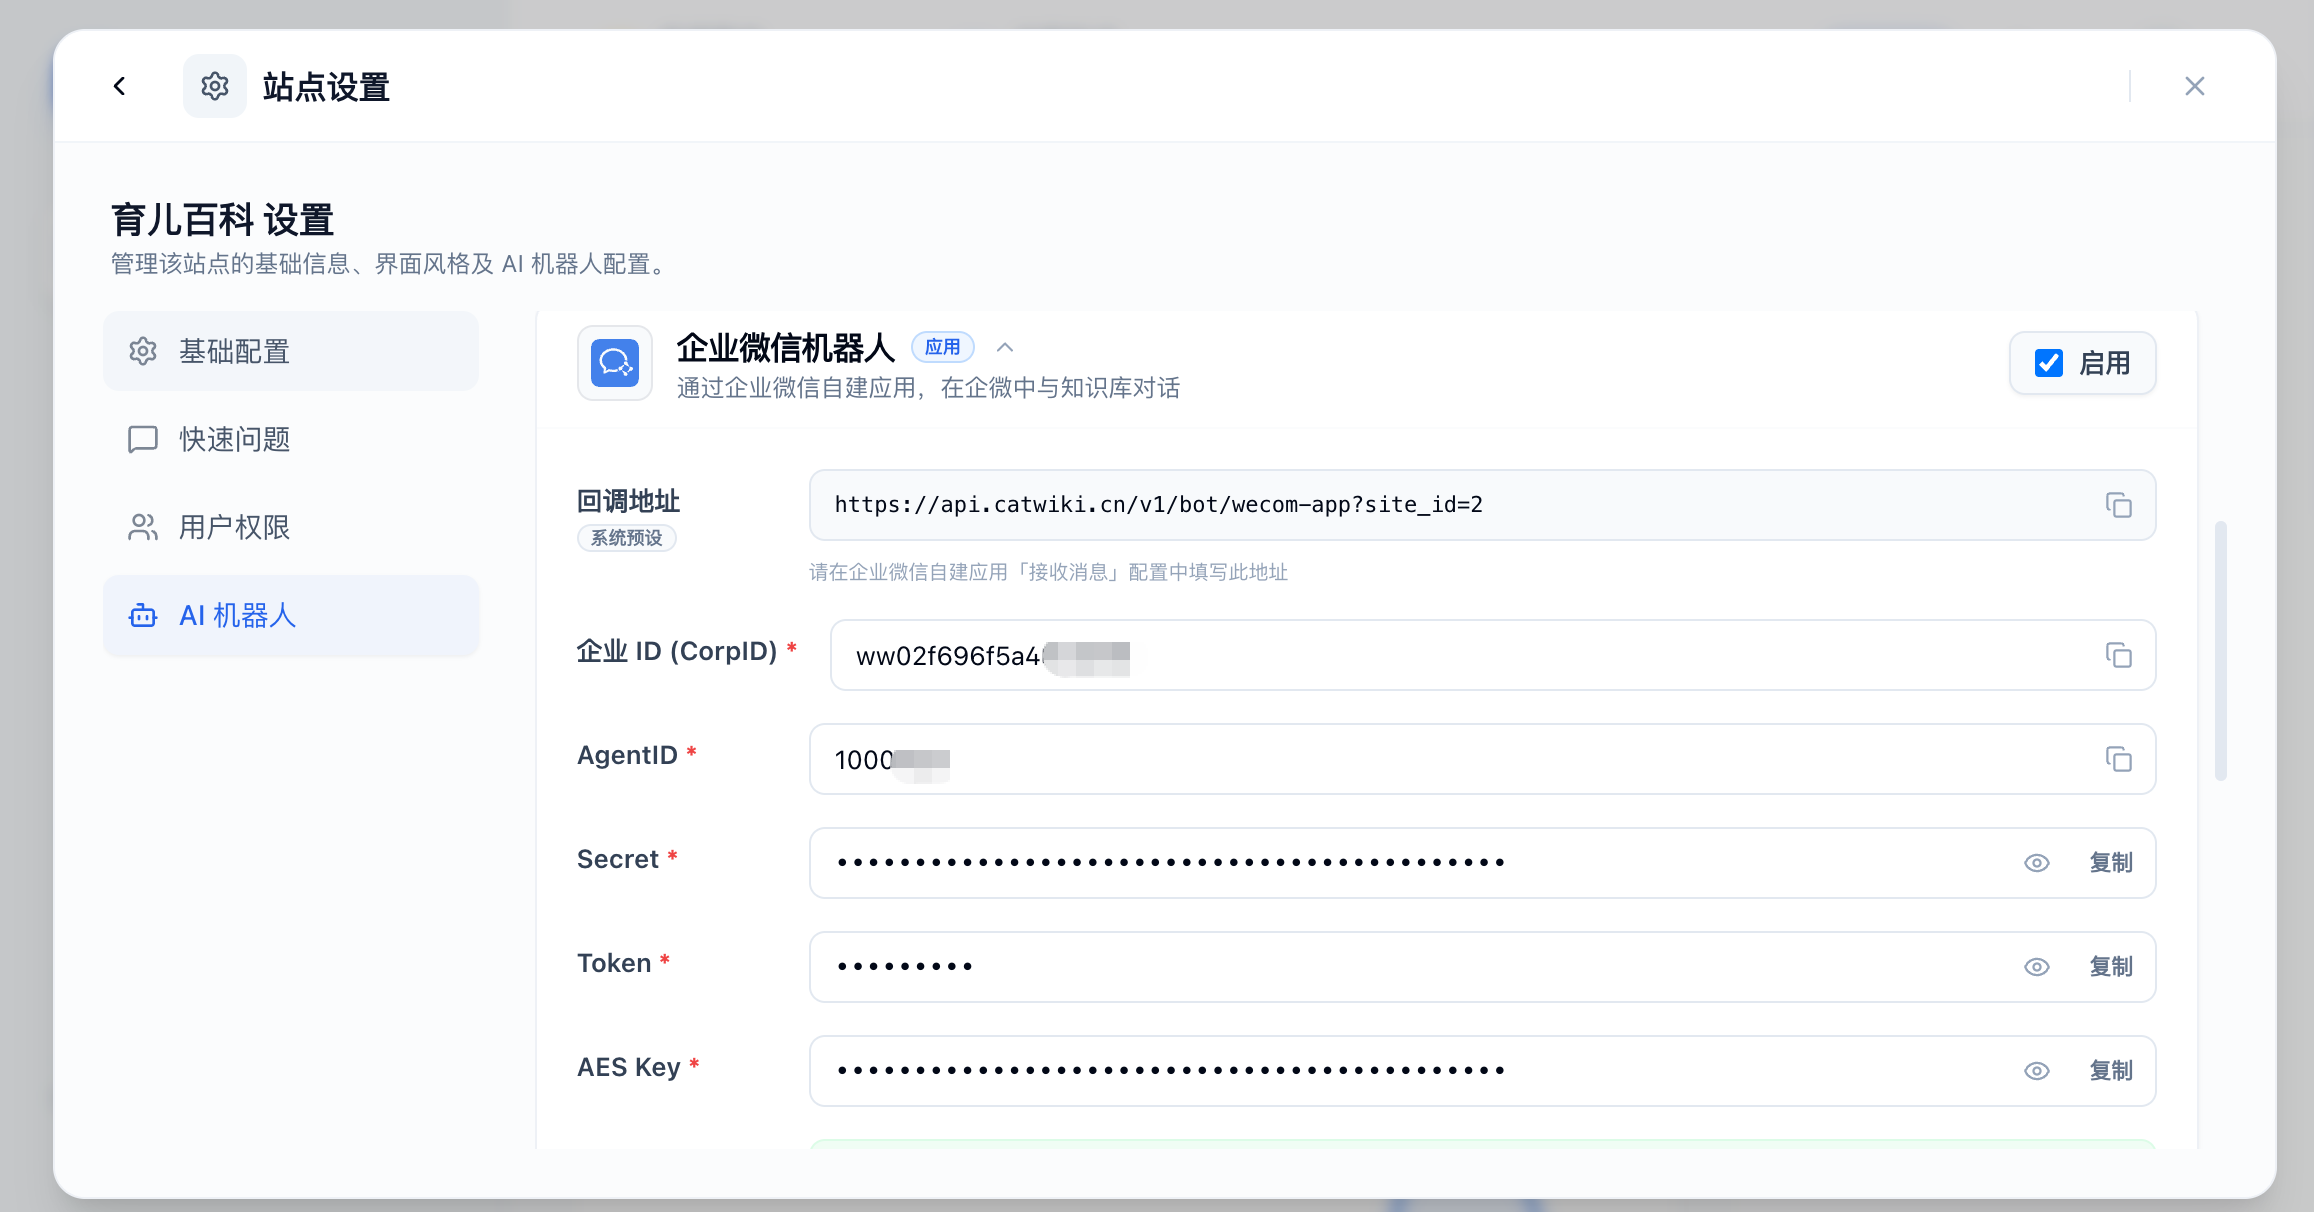The width and height of the screenshot is (2314, 1212).
Task: Copy the AgentID value
Action: [2118, 759]
